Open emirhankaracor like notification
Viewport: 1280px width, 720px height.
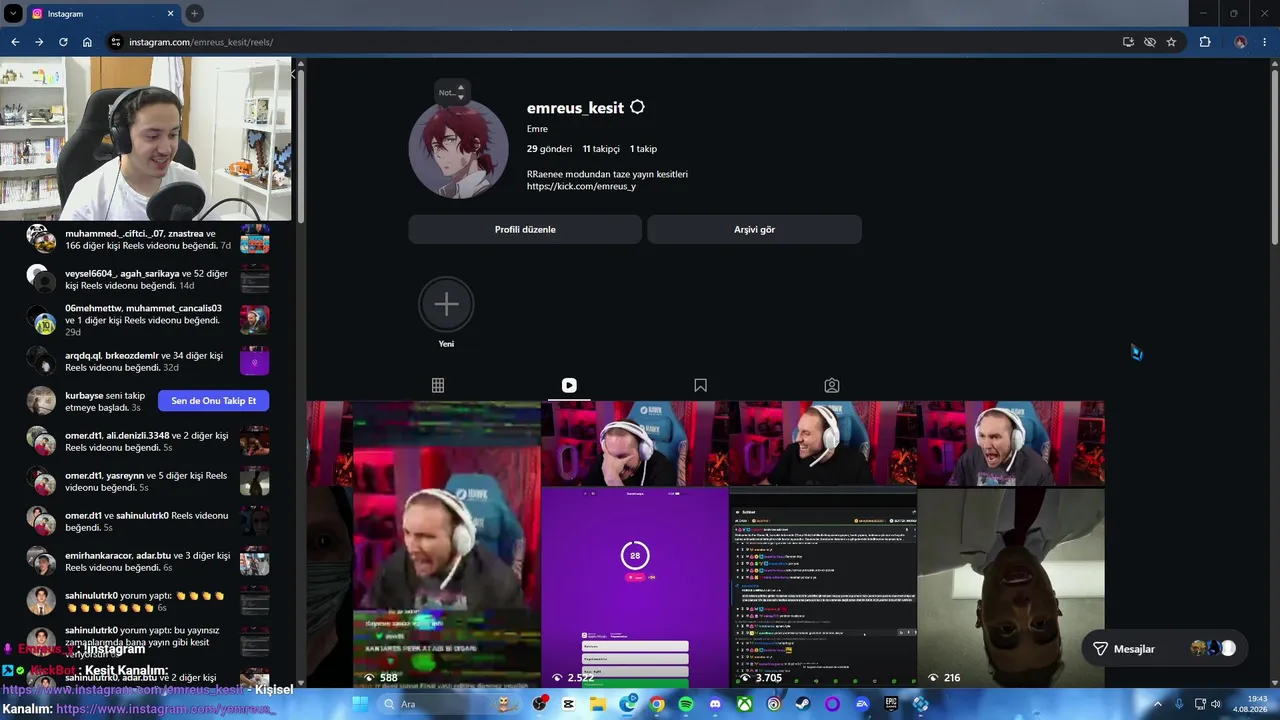(x=147, y=561)
